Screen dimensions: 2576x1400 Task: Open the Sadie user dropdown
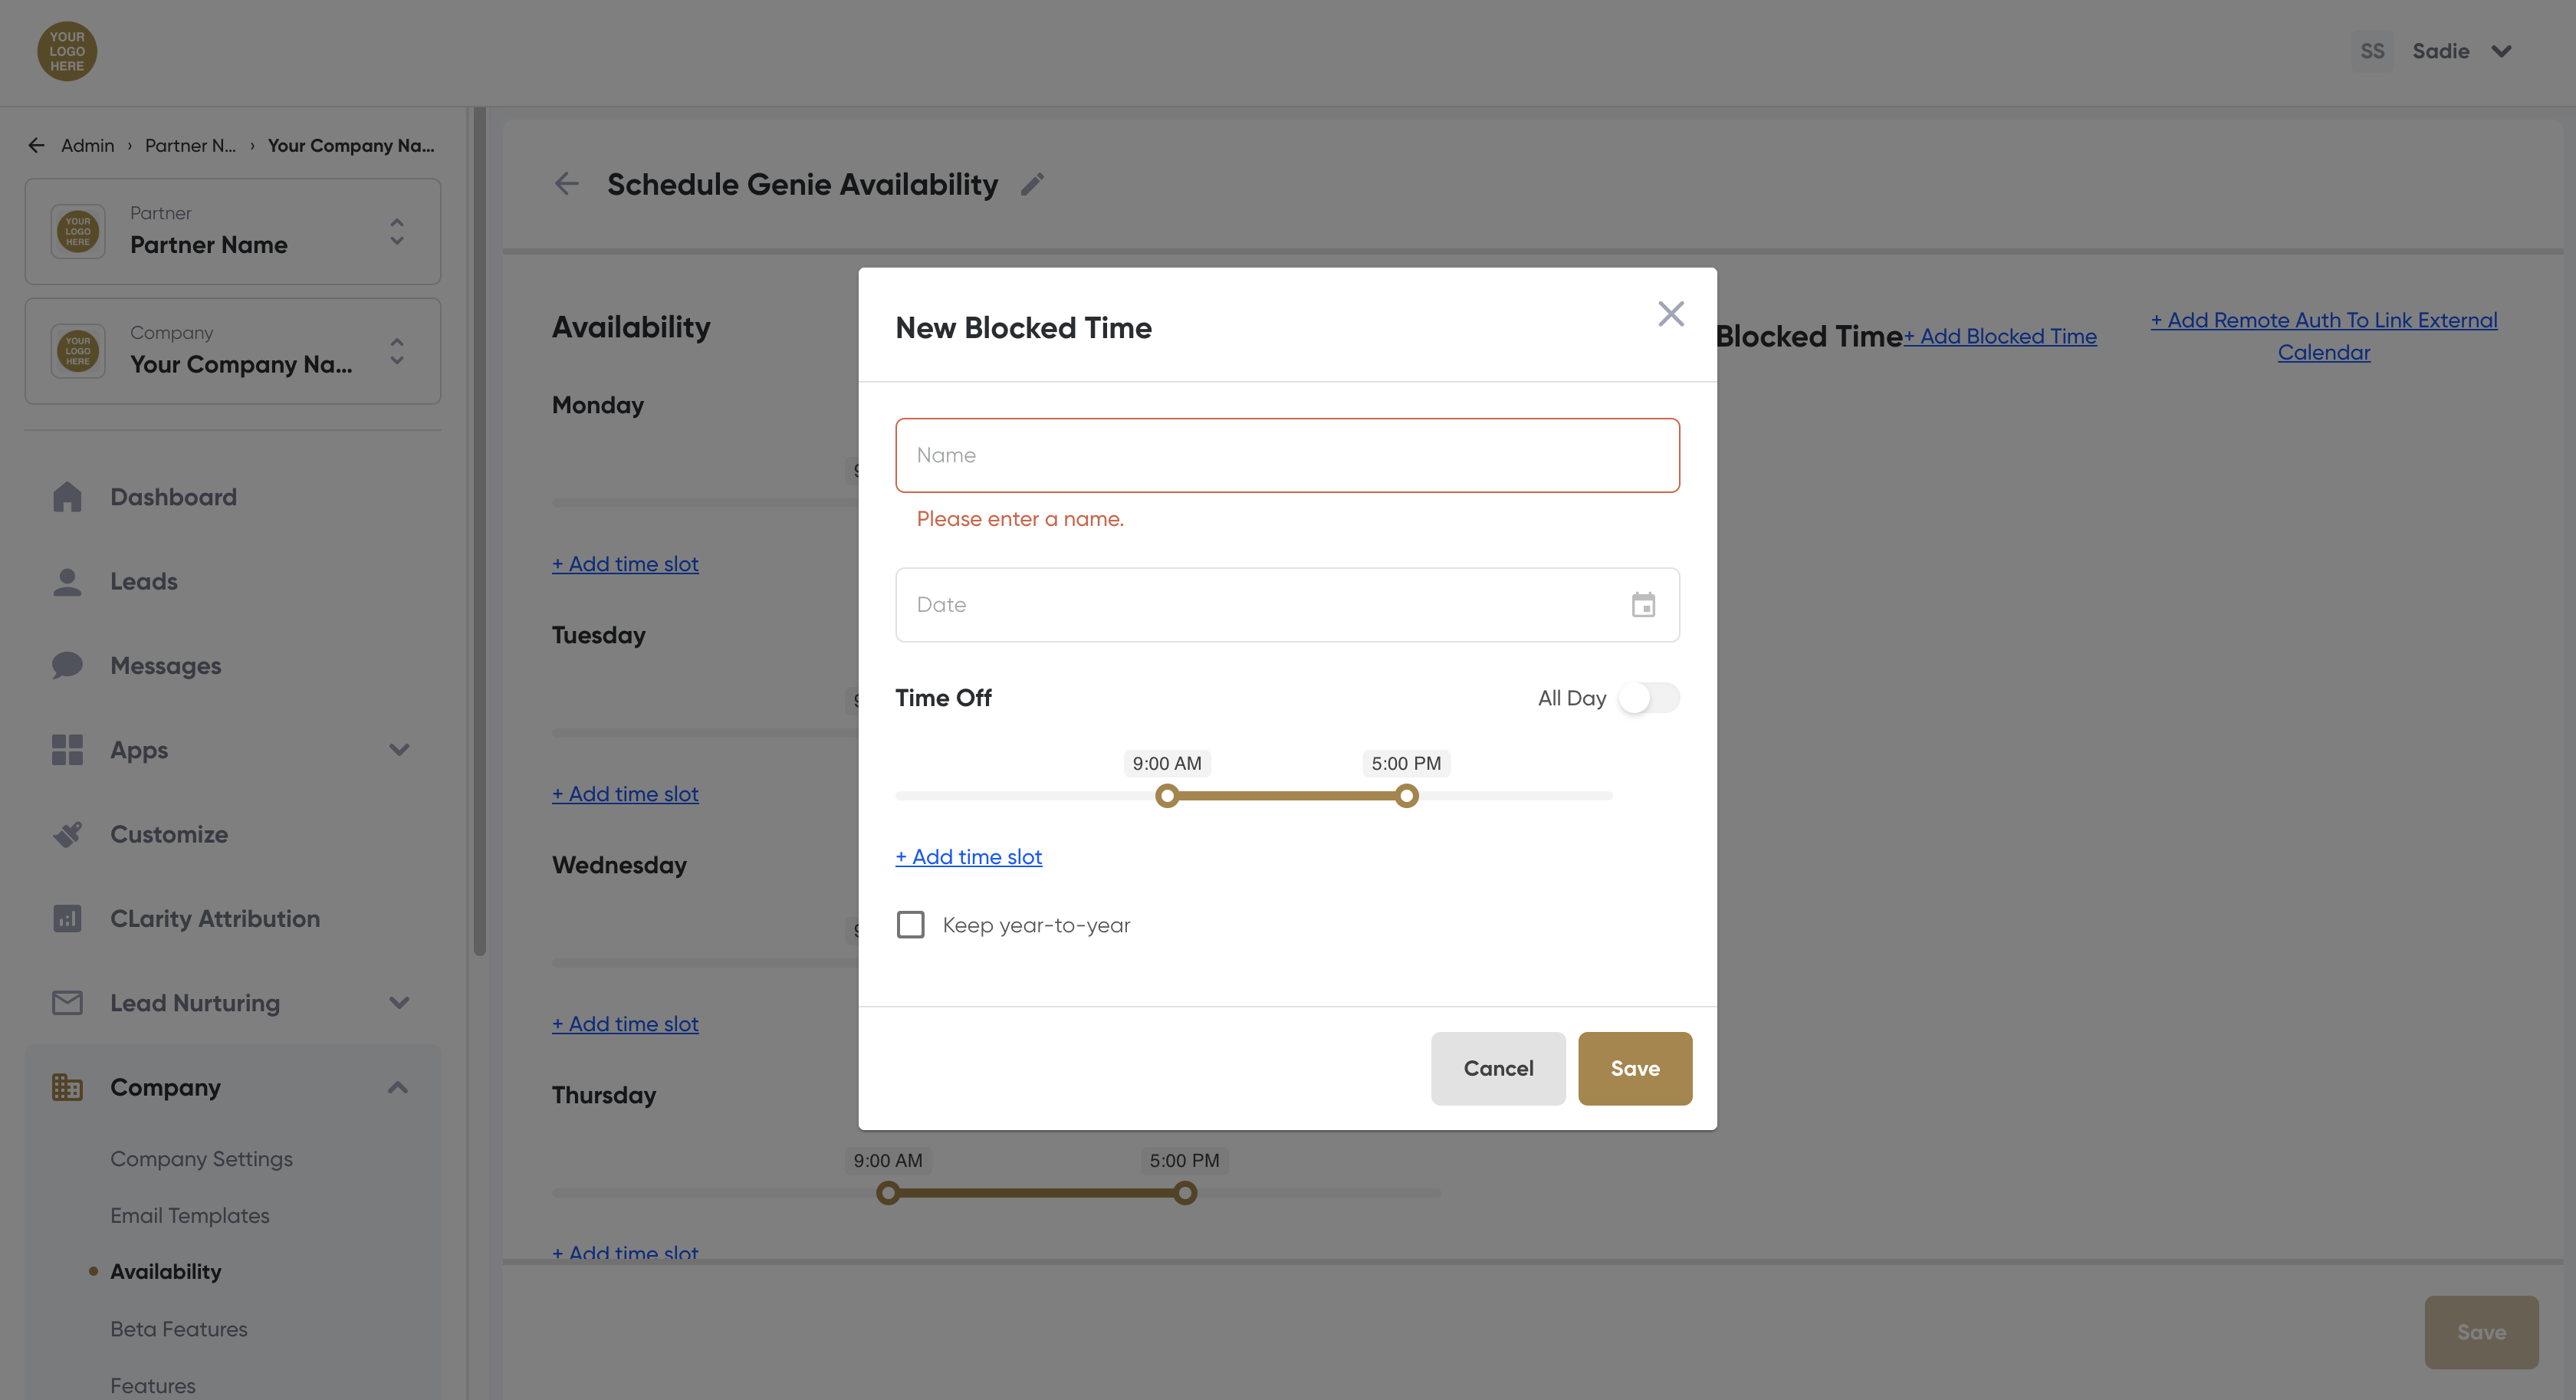coord(2500,51)
